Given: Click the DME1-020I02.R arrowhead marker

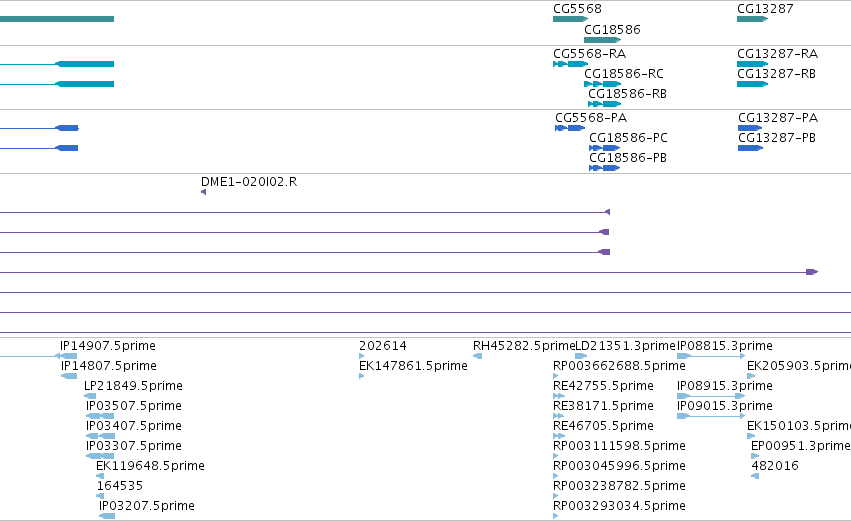Looking at the screenshot, I should (204, 192).
